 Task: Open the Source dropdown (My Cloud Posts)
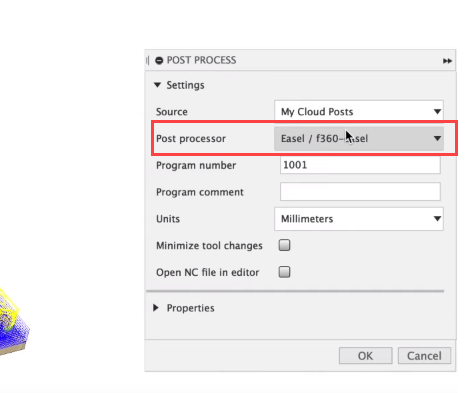click(359, 112)
